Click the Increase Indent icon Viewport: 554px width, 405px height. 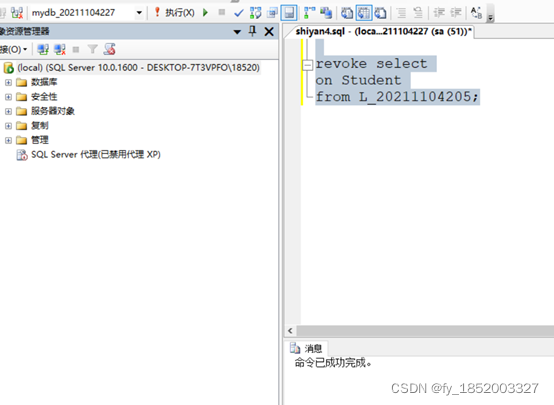[x=456, y=13]
